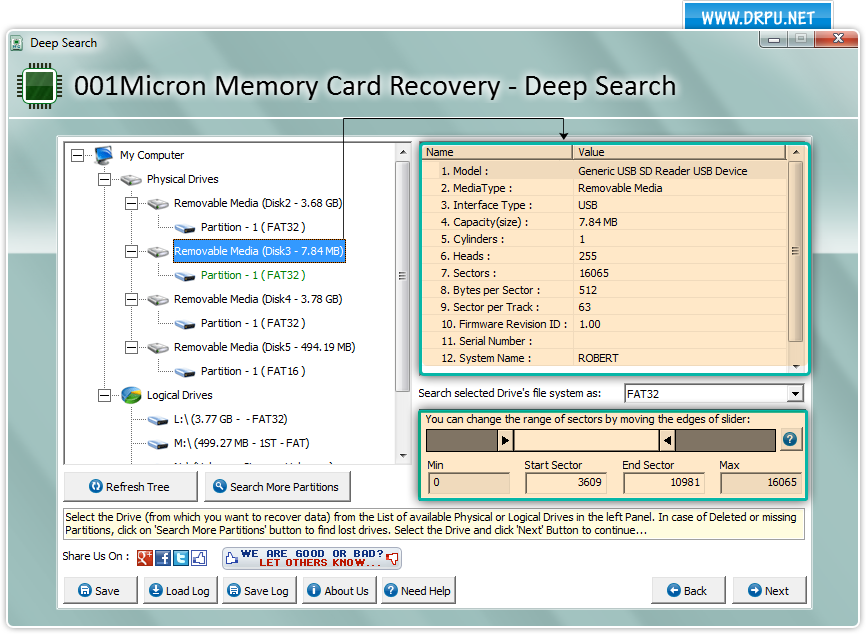The width and height of the screenshot is (866, 634).
Task: Click the Min sector field
Action: coord(469,483)
